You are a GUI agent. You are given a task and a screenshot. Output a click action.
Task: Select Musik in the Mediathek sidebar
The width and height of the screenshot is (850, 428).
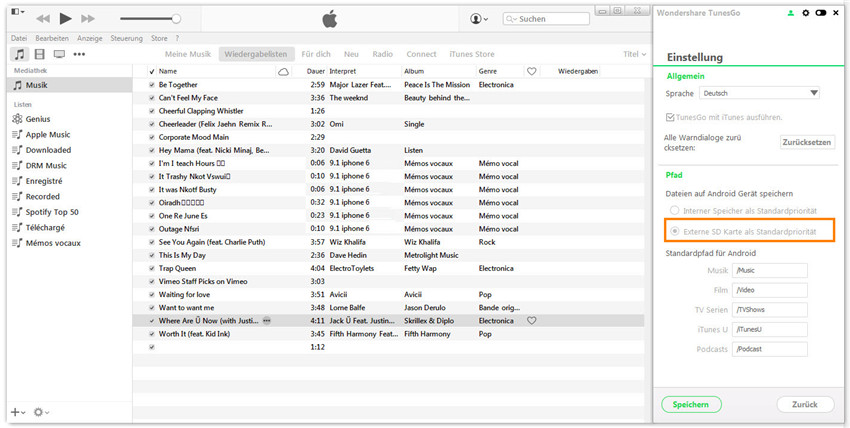pos(70,85)
